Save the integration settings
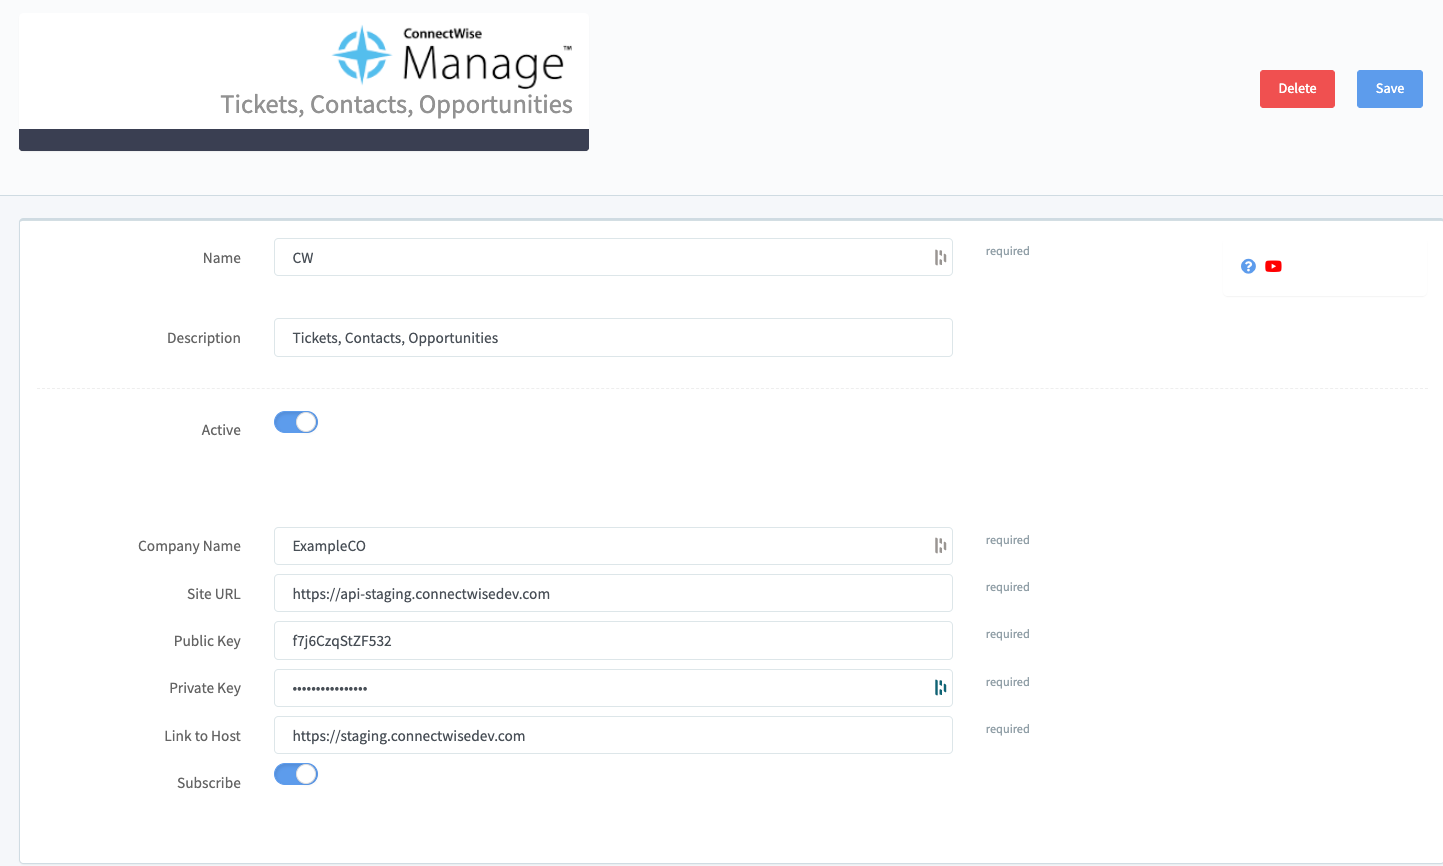The image size is (1443, 866). (1390, 89)
